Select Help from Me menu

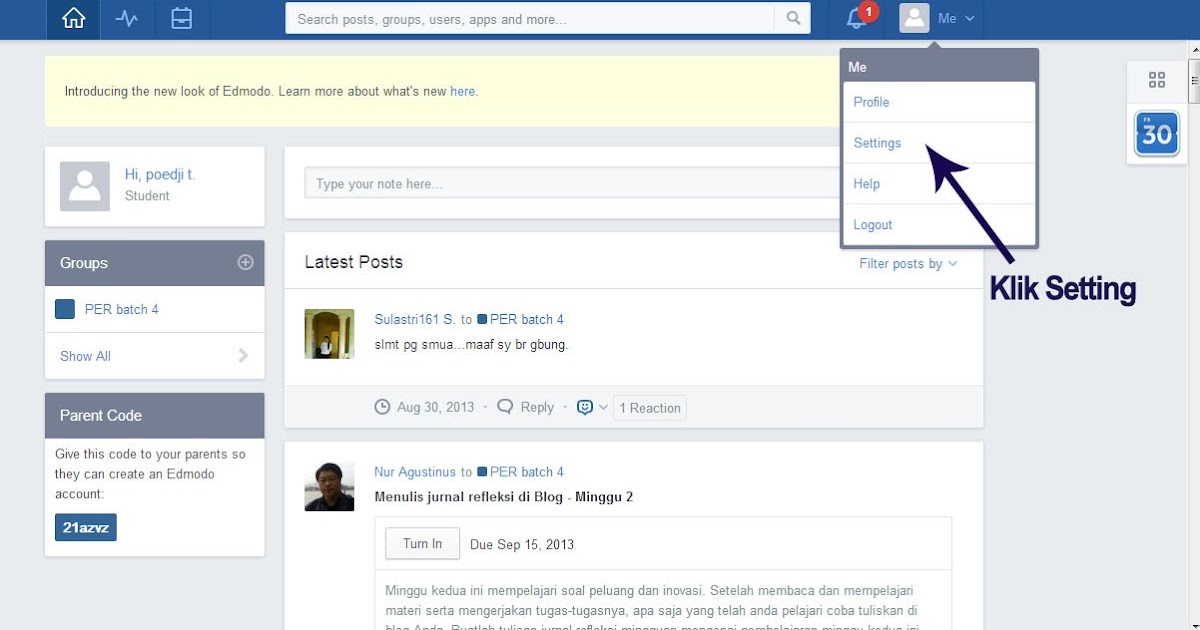pos(938,184)
